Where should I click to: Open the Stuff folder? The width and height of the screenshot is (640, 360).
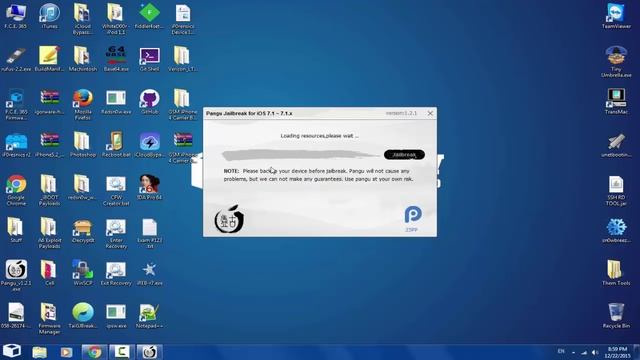[x=16, y=230]
